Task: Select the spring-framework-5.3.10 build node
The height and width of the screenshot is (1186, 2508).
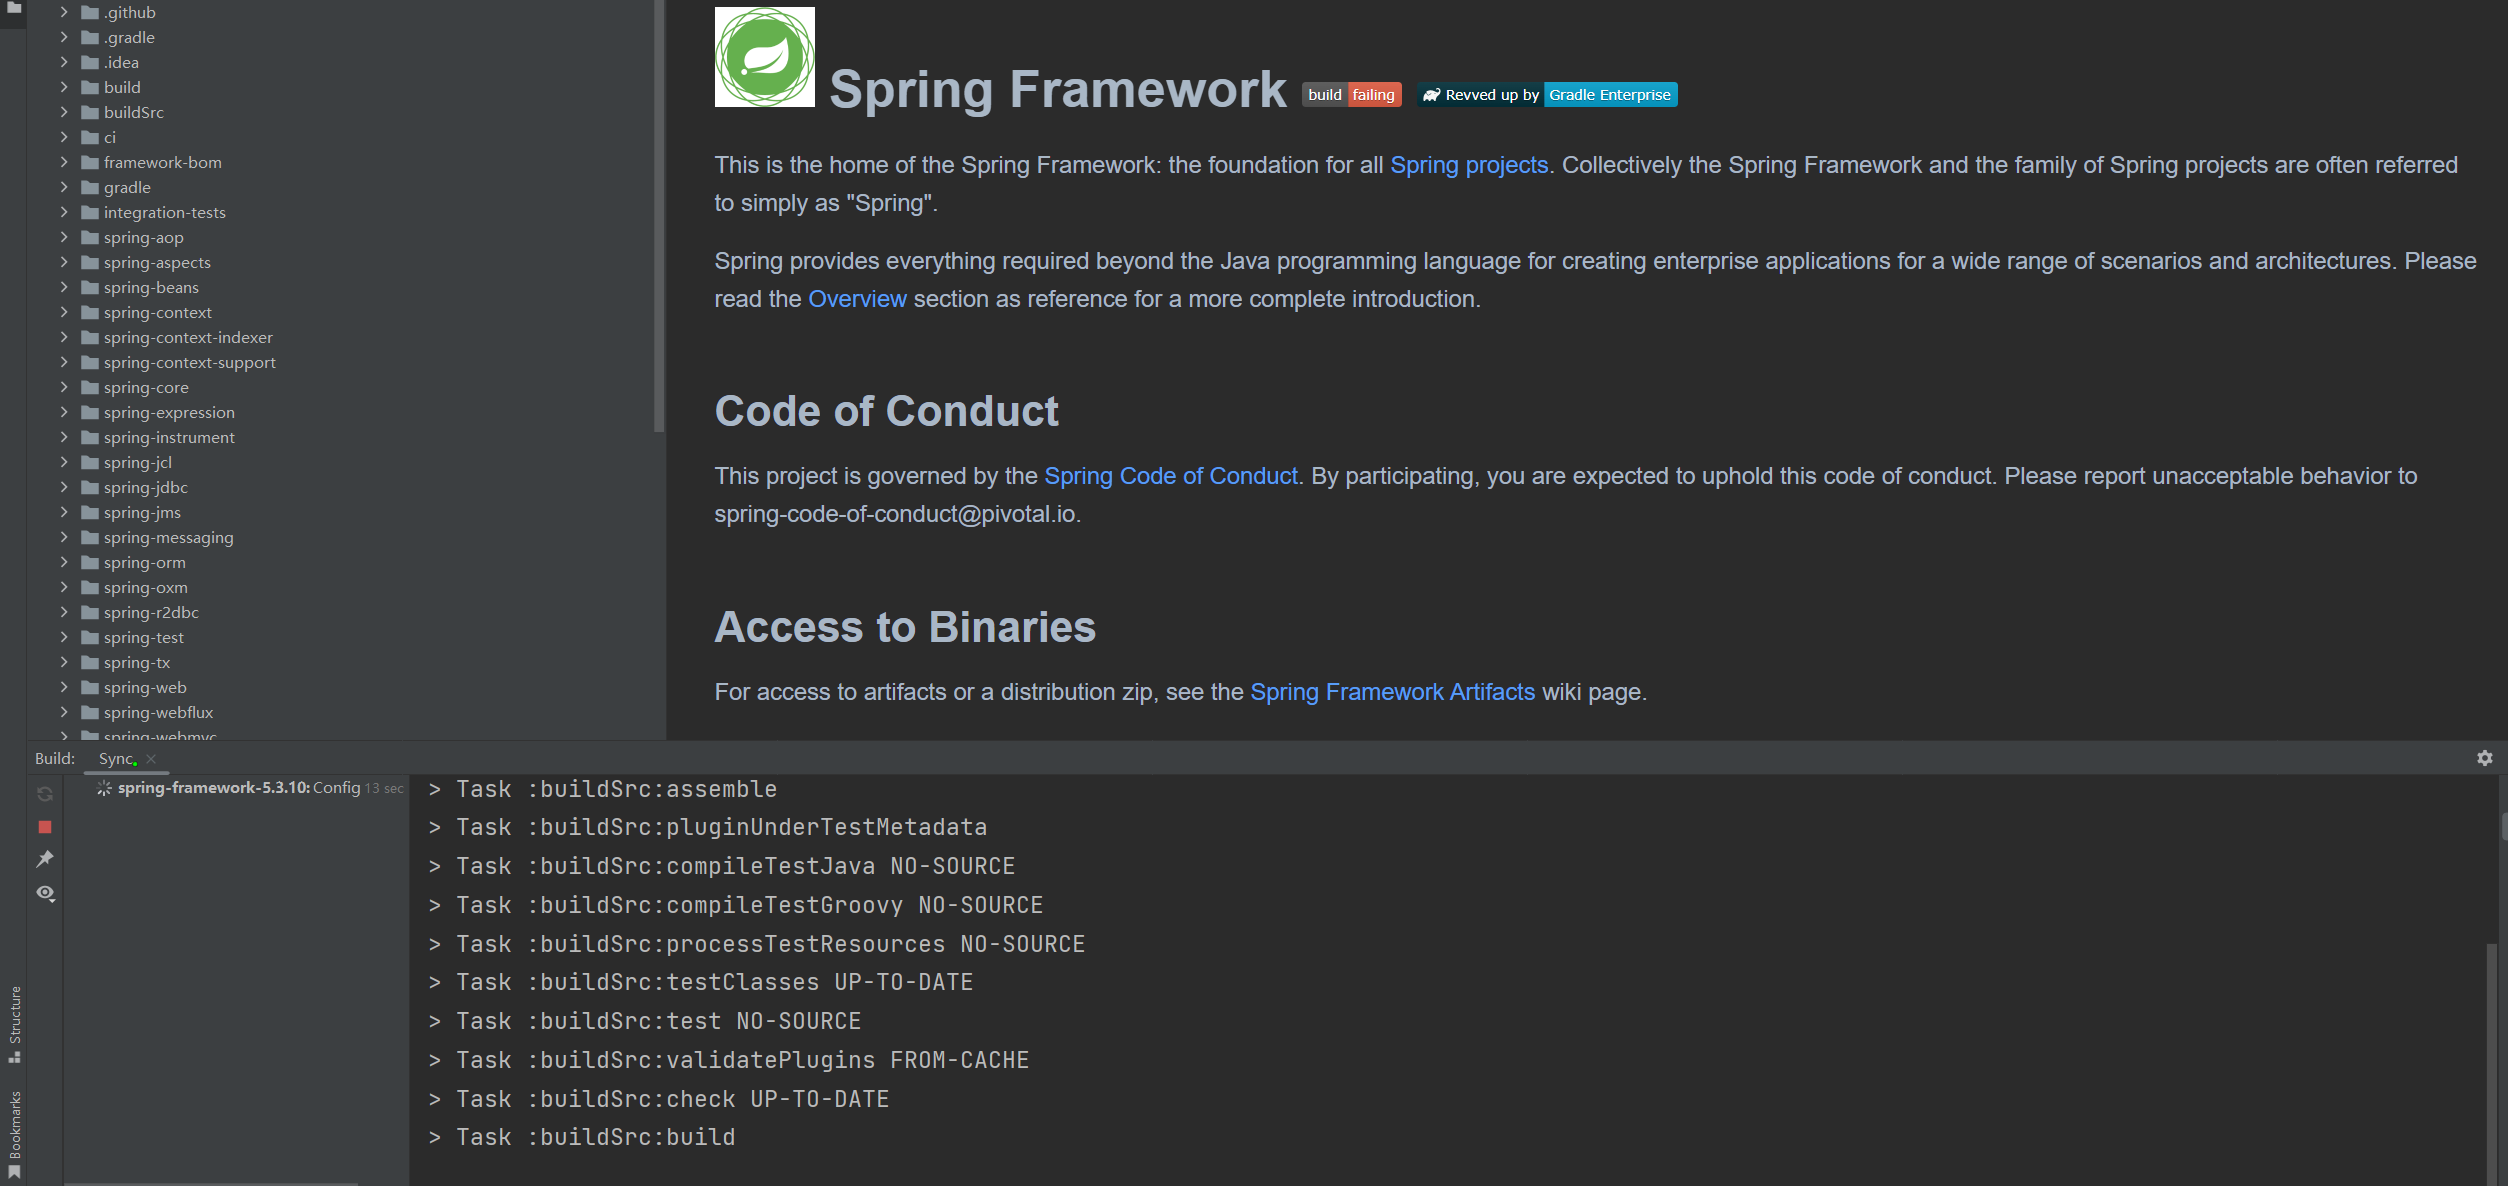Action: coord(213,788)
